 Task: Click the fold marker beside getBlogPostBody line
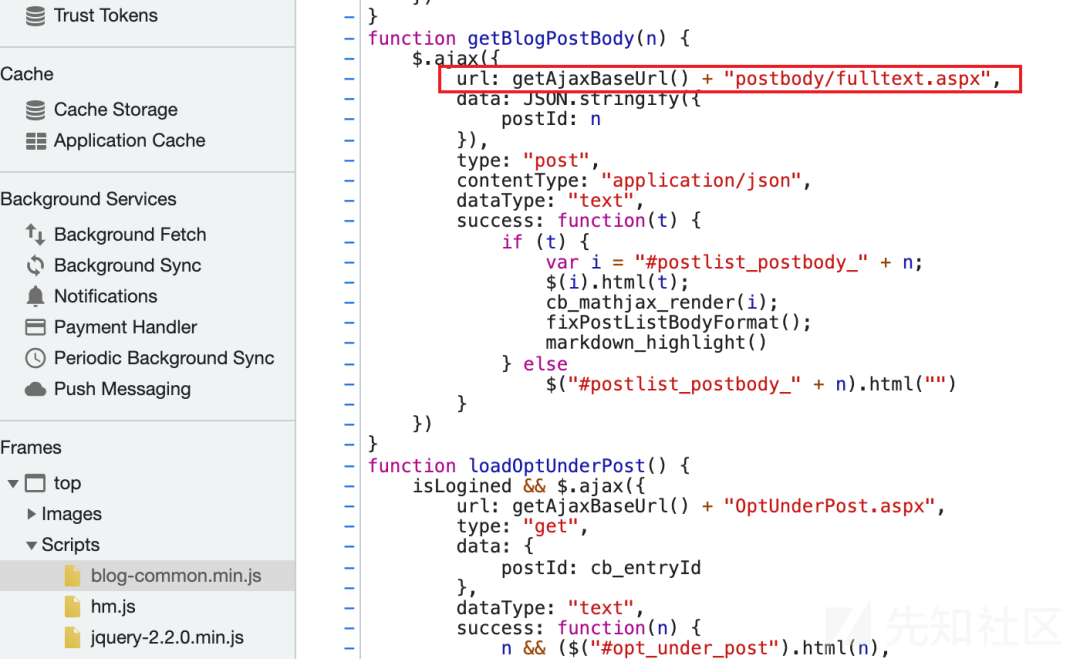(x=349, y=39)
